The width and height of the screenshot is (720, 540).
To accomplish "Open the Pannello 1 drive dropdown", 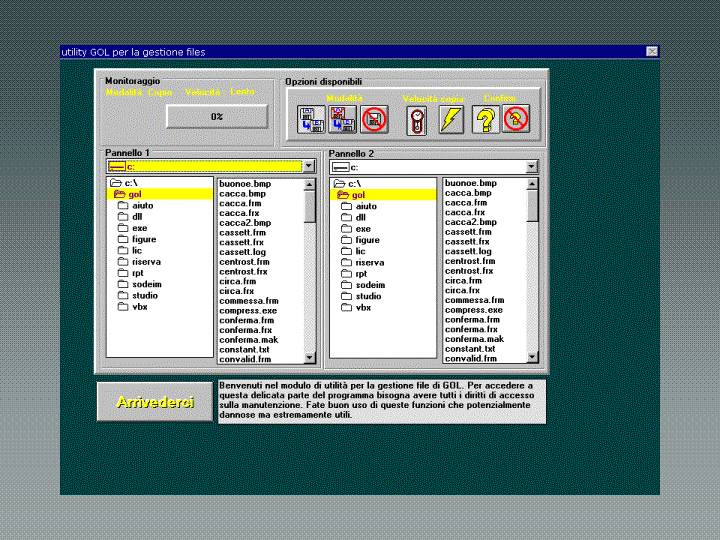I will (x=308, y=166).
